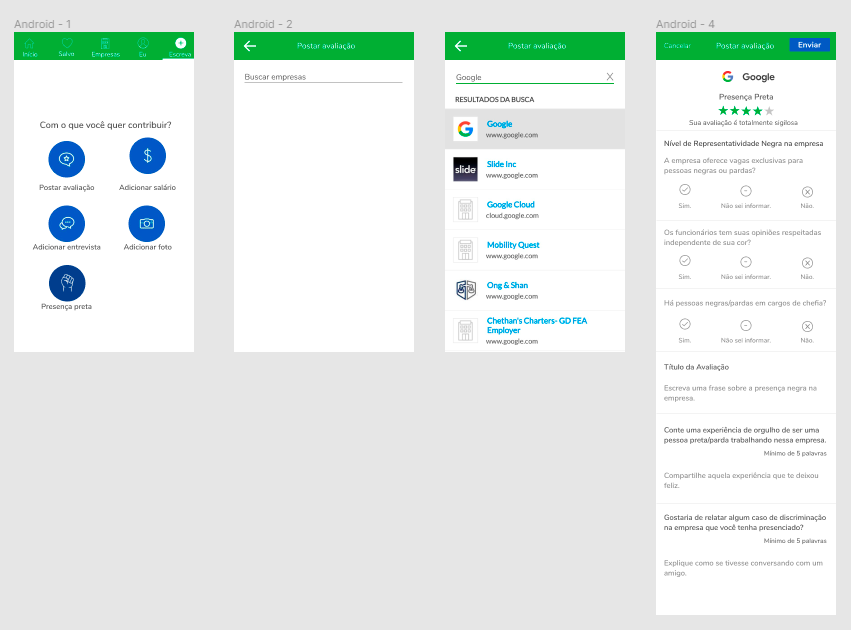
Task: Tap the Postar avaliação round icon
Action: (67, 159)
